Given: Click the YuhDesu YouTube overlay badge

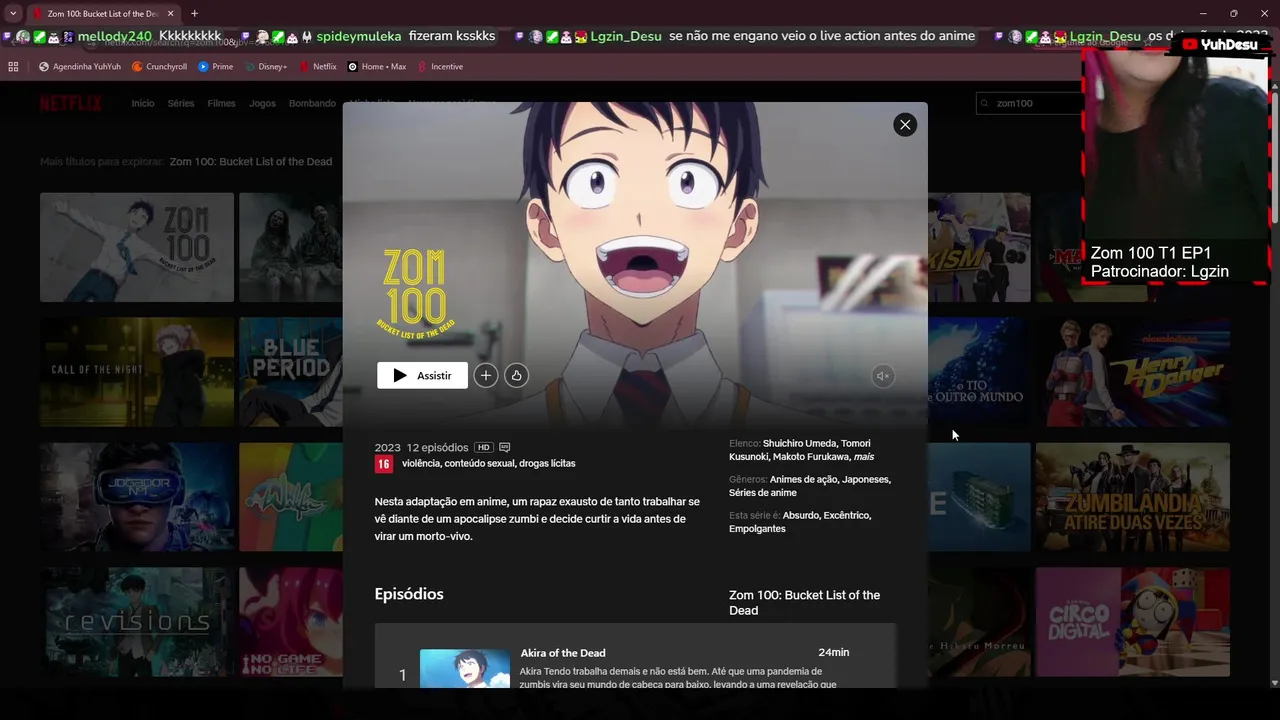Looking at the screenshot, I should (x=1220, y=45).
